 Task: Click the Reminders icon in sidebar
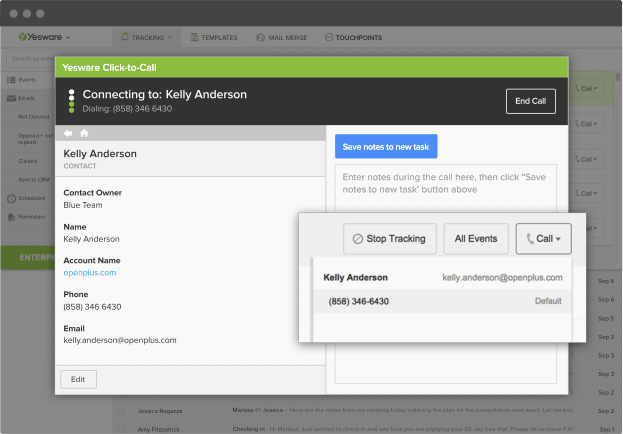point(12,217)
